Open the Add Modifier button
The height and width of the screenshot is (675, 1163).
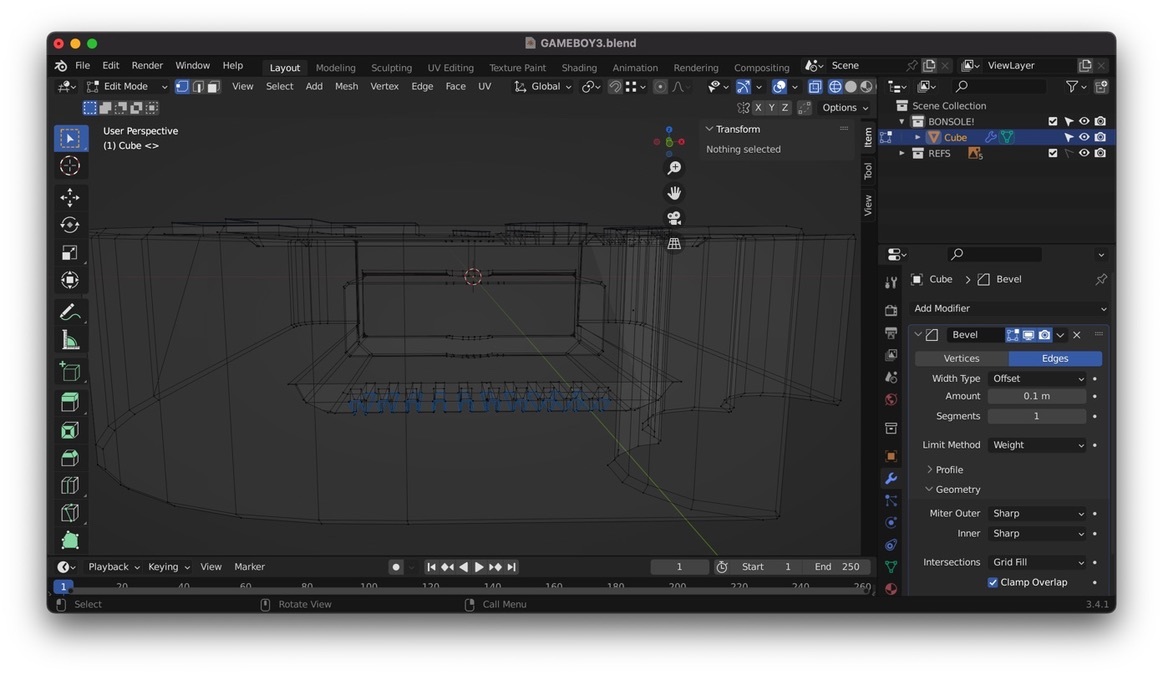point(1009,309)
